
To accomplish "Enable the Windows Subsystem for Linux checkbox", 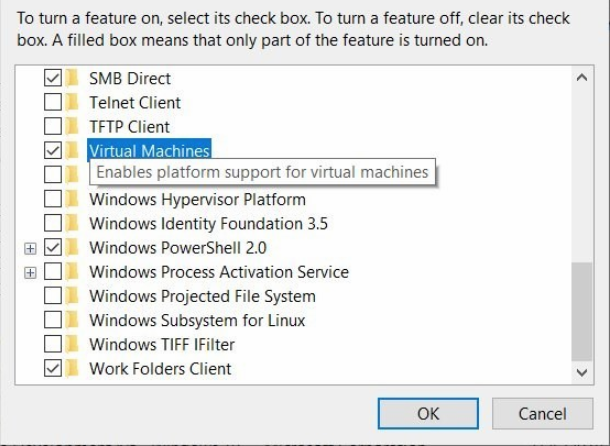I will pyautogui.click(x=53, y=320).
